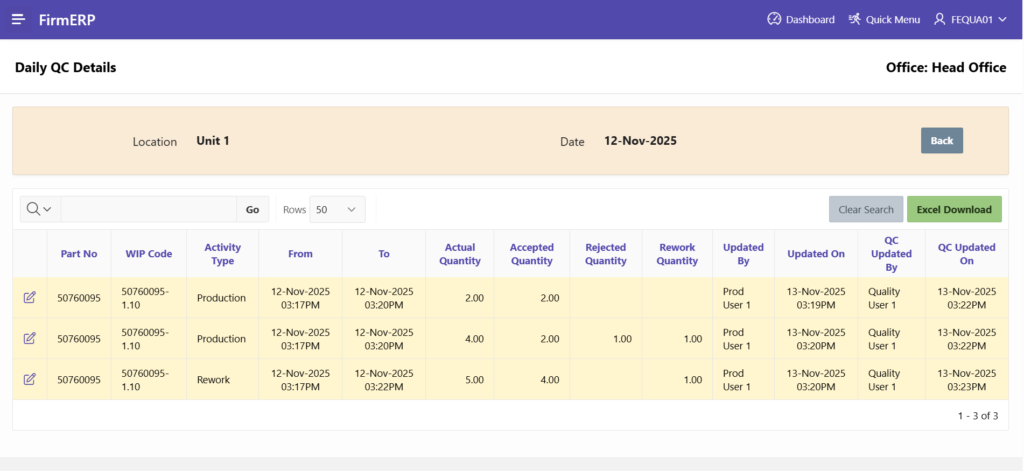Click the Dashboard gauge icon

coord(773,19)
